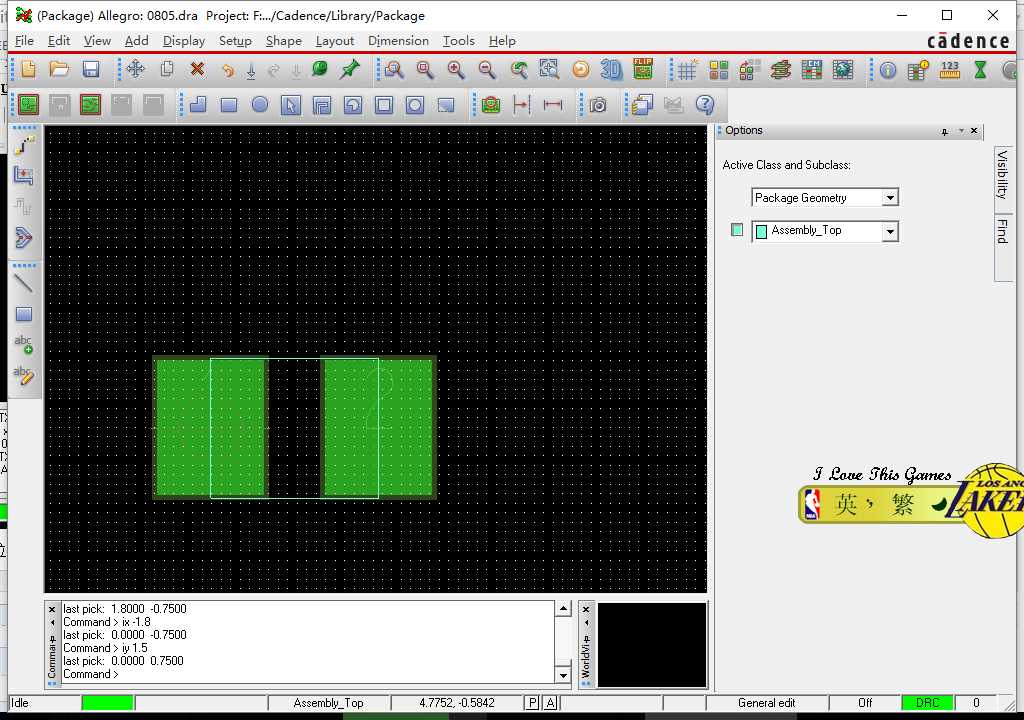Image resolution: width=1024 pixels, height=720 pixels.
Task: Select the Move tool icon
Action: [136, 69]
